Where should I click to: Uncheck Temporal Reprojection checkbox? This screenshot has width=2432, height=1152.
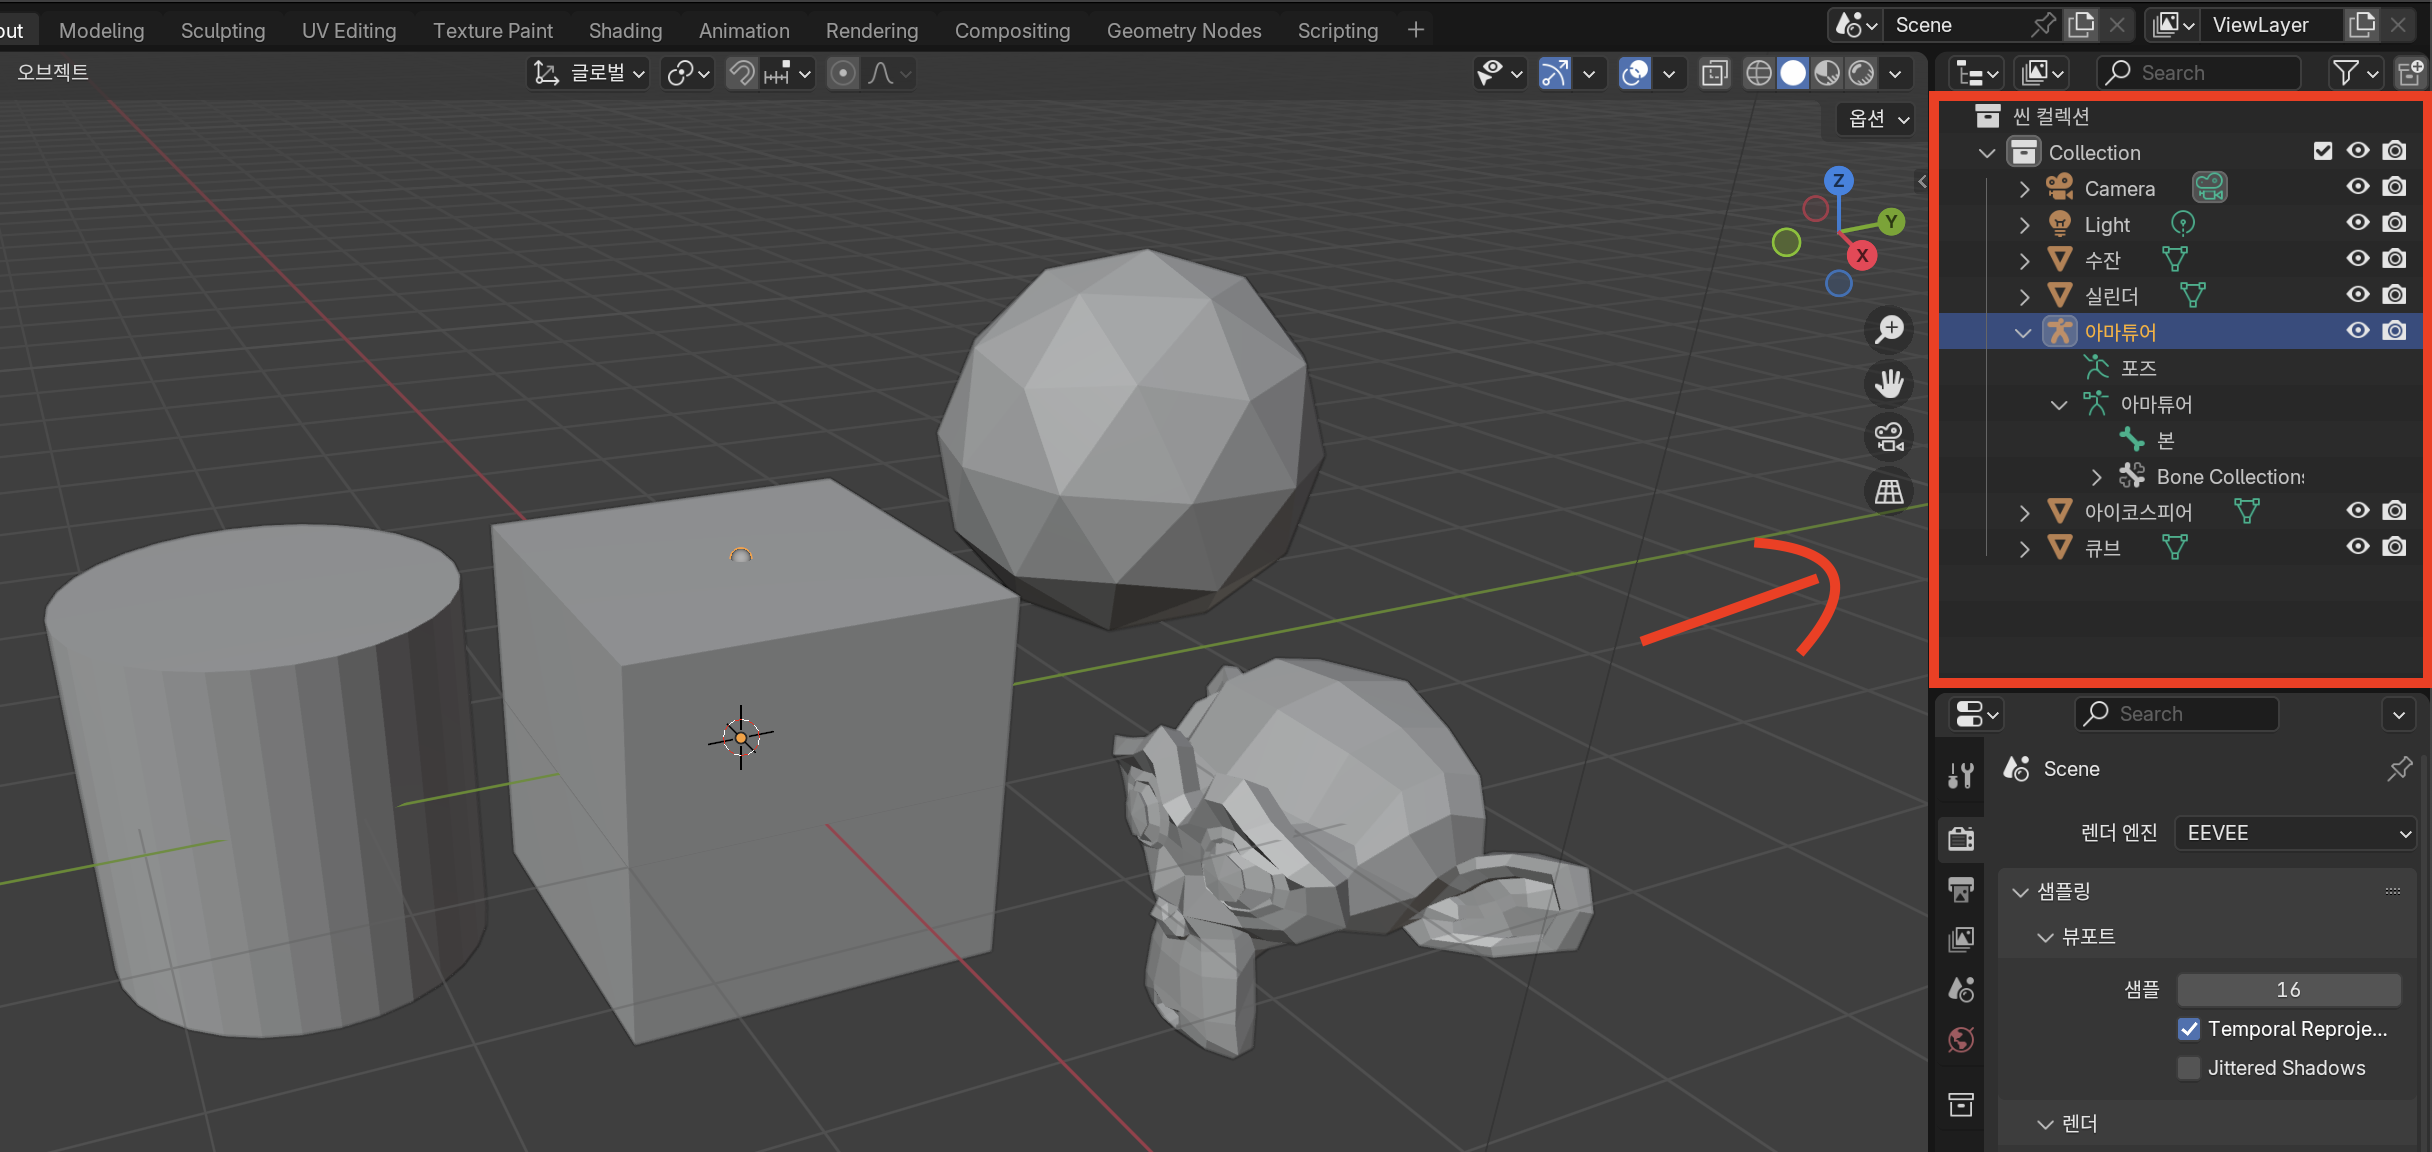point(2189,1029)
